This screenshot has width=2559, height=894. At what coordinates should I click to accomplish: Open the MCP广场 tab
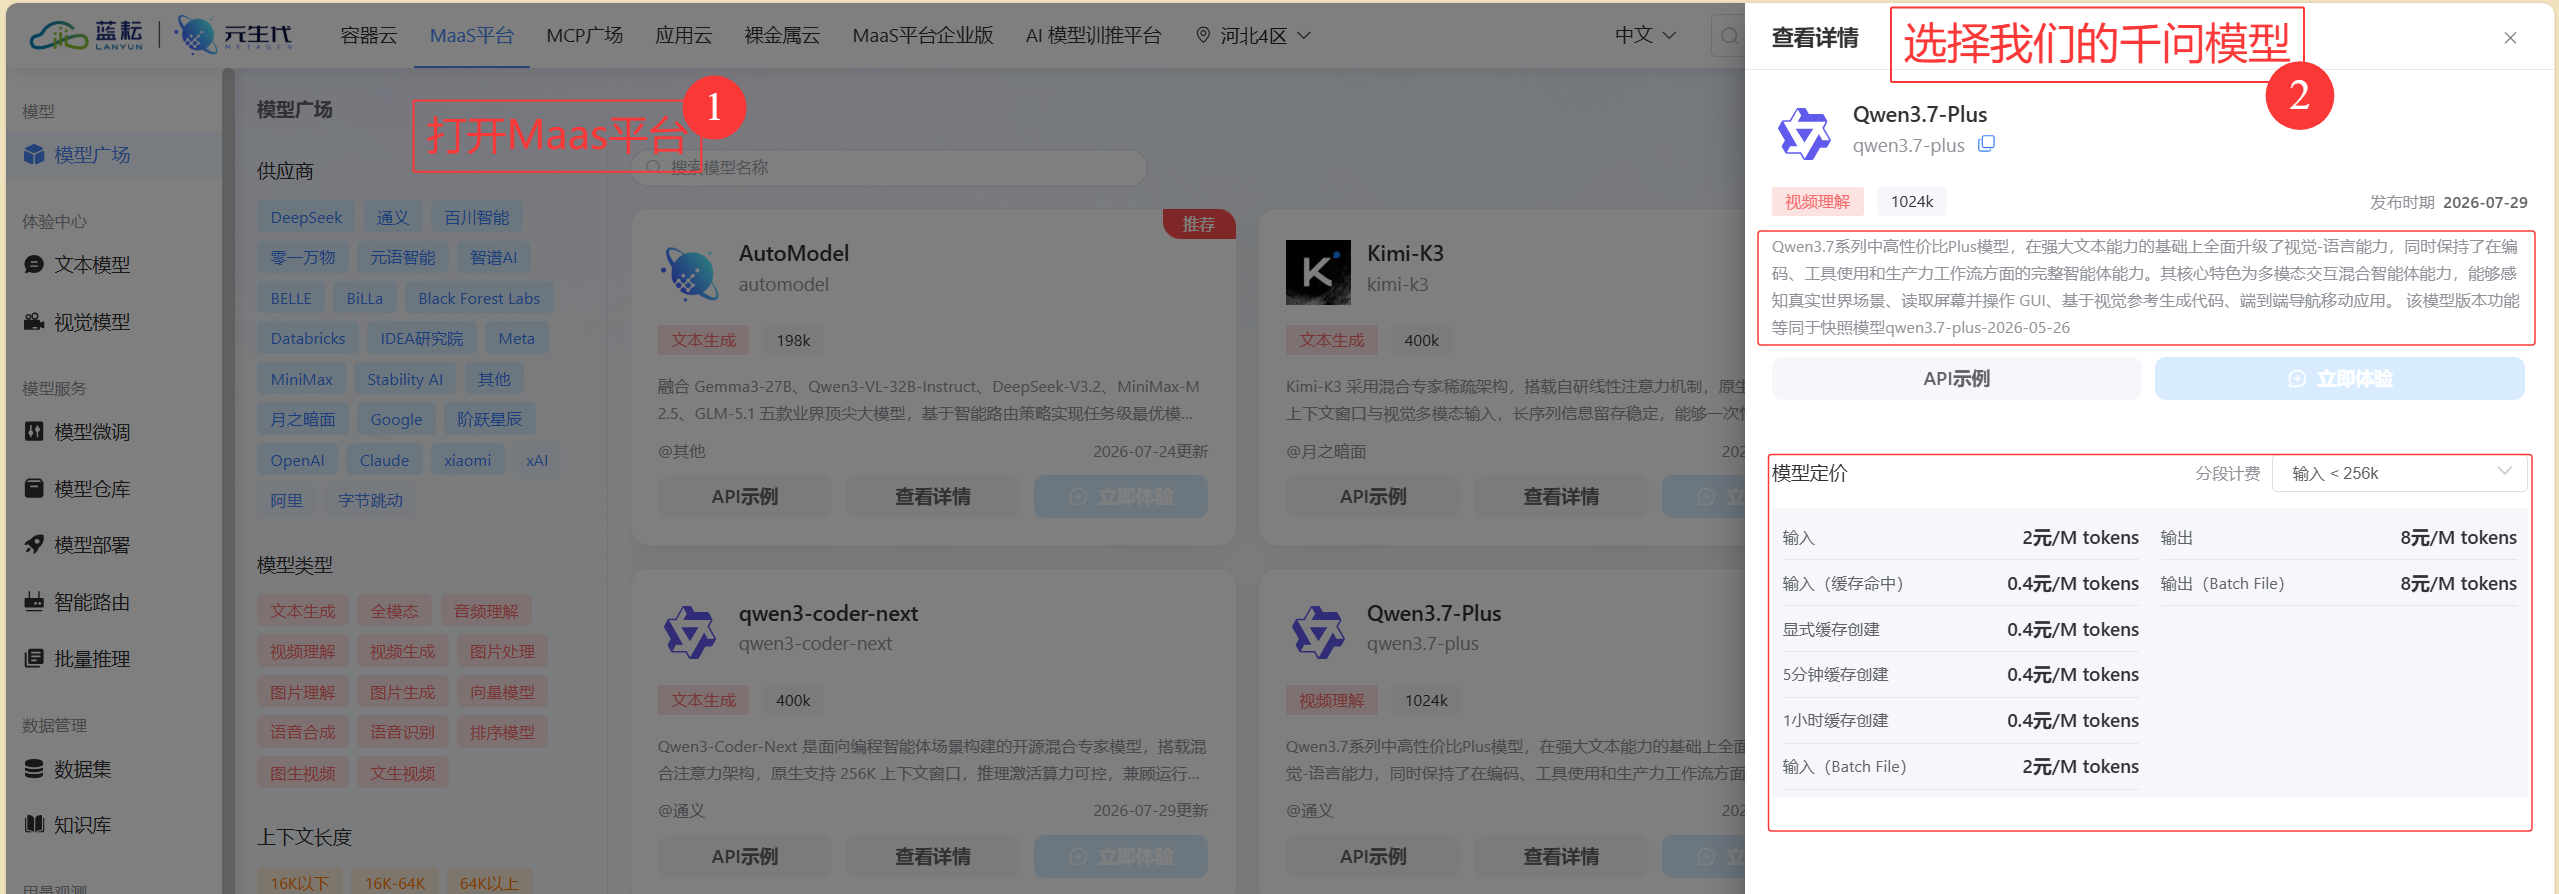585,36
